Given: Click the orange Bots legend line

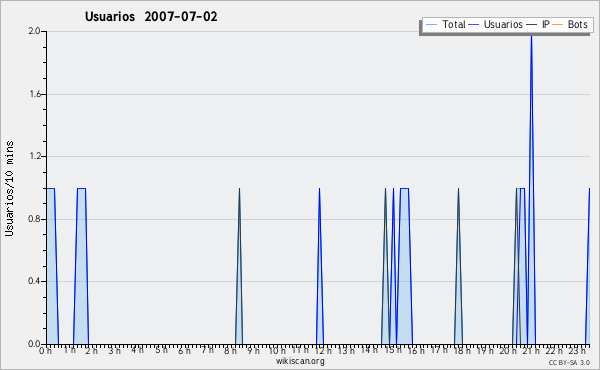Looking at the screenshot, I should [x=558, y=25].
